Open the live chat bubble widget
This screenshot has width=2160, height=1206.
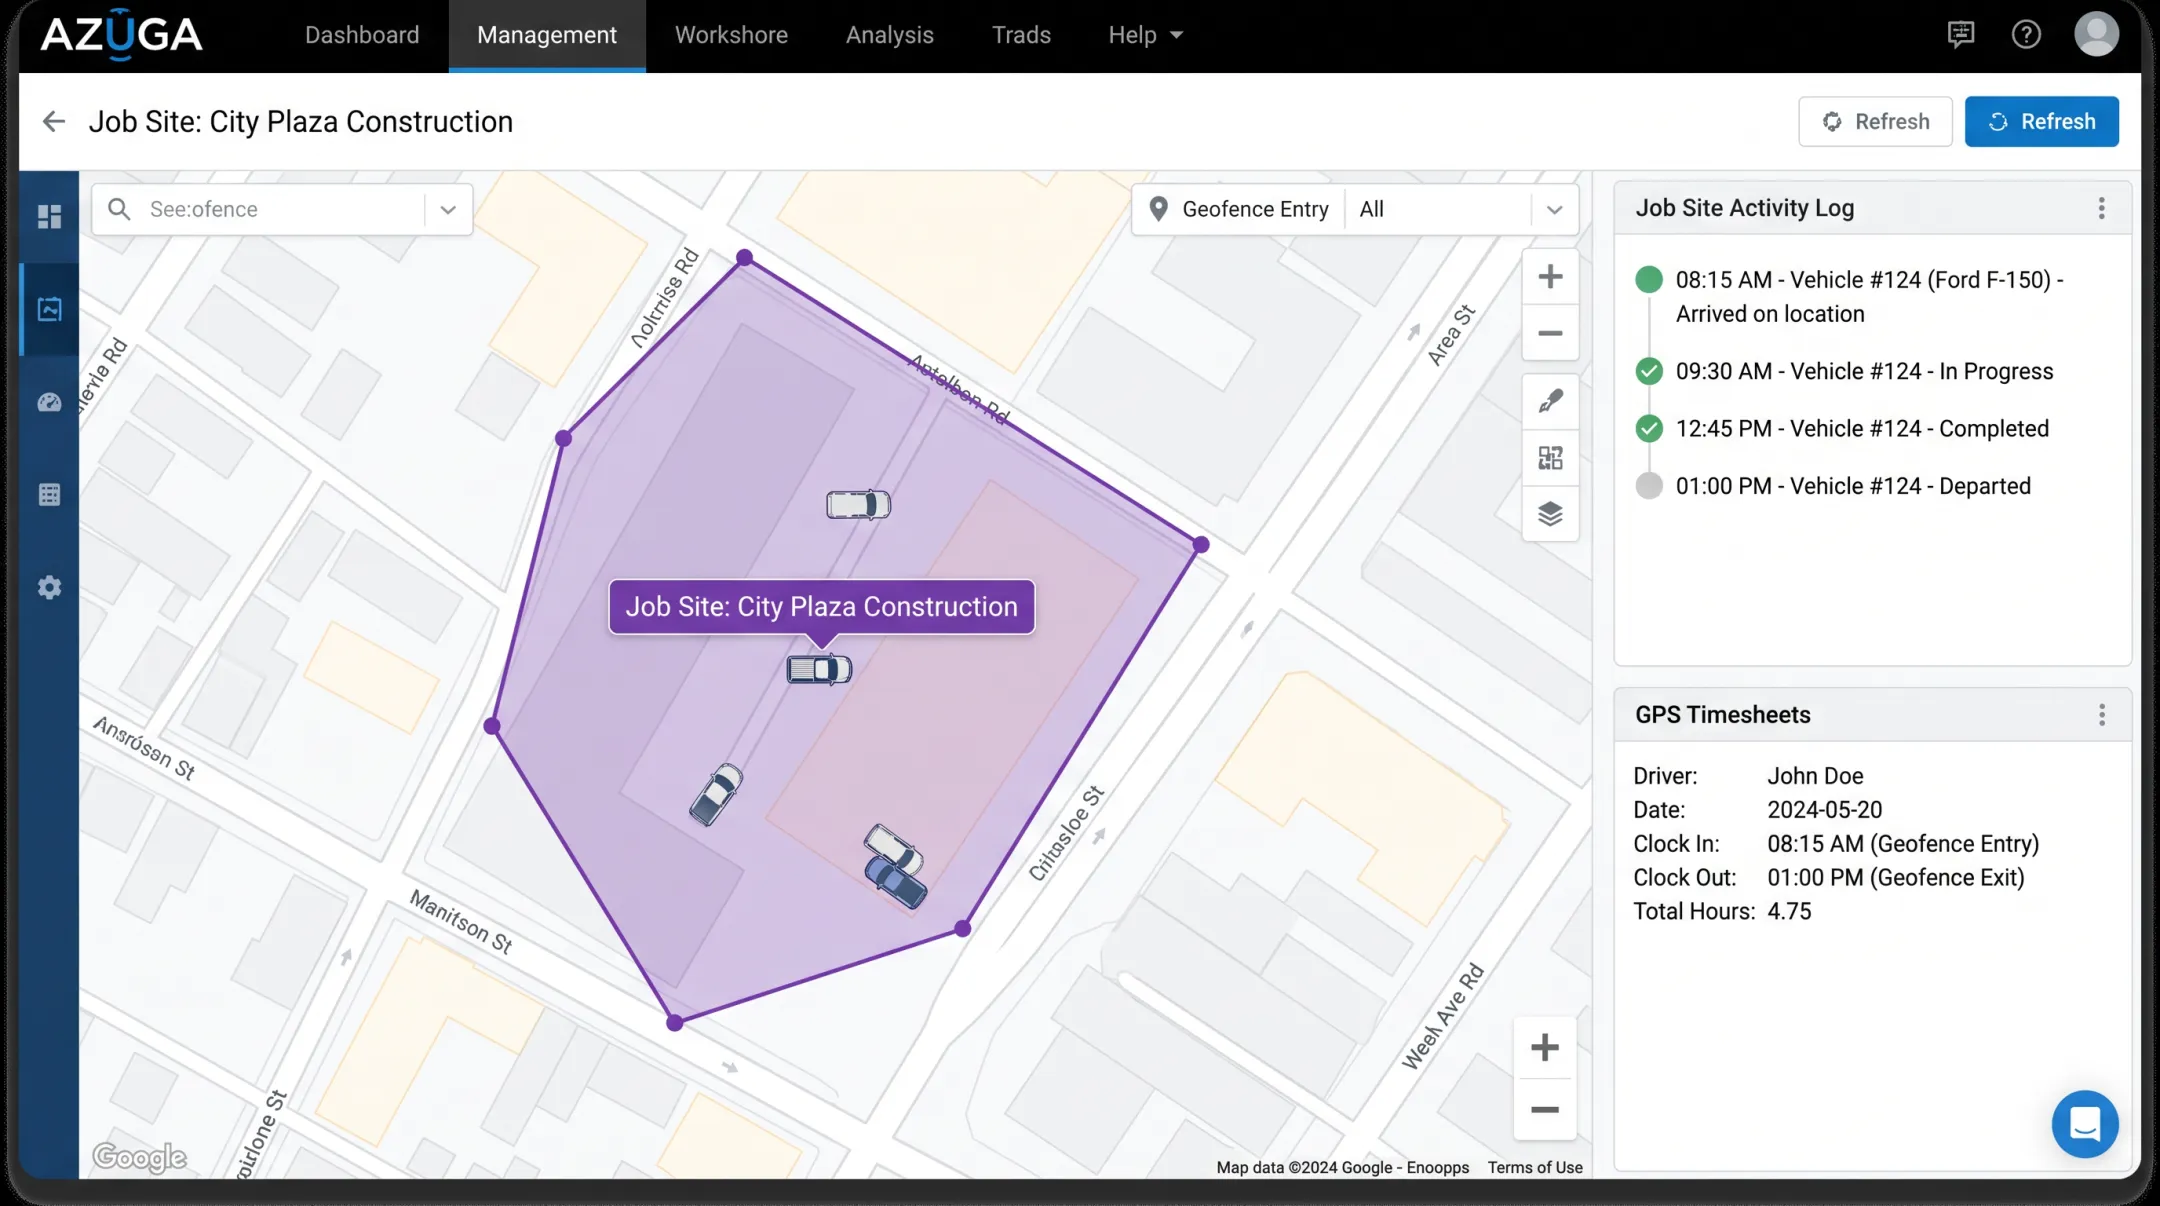coord(2085,1124)
